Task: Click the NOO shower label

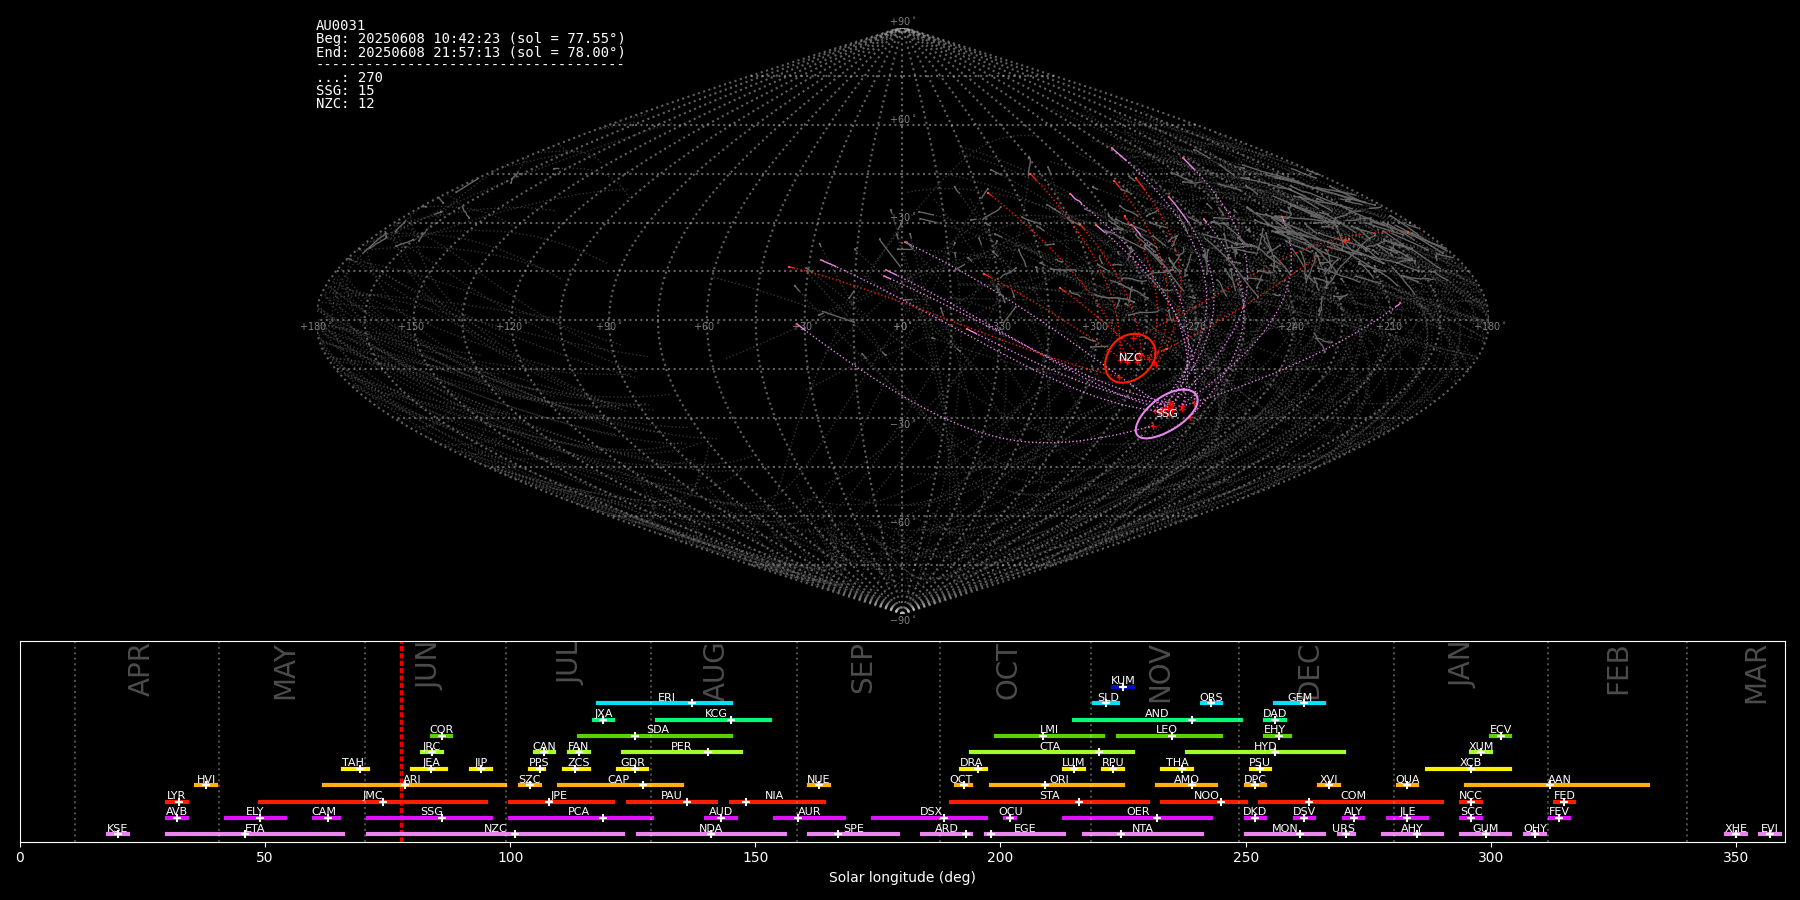Action: pos(1206,796)
